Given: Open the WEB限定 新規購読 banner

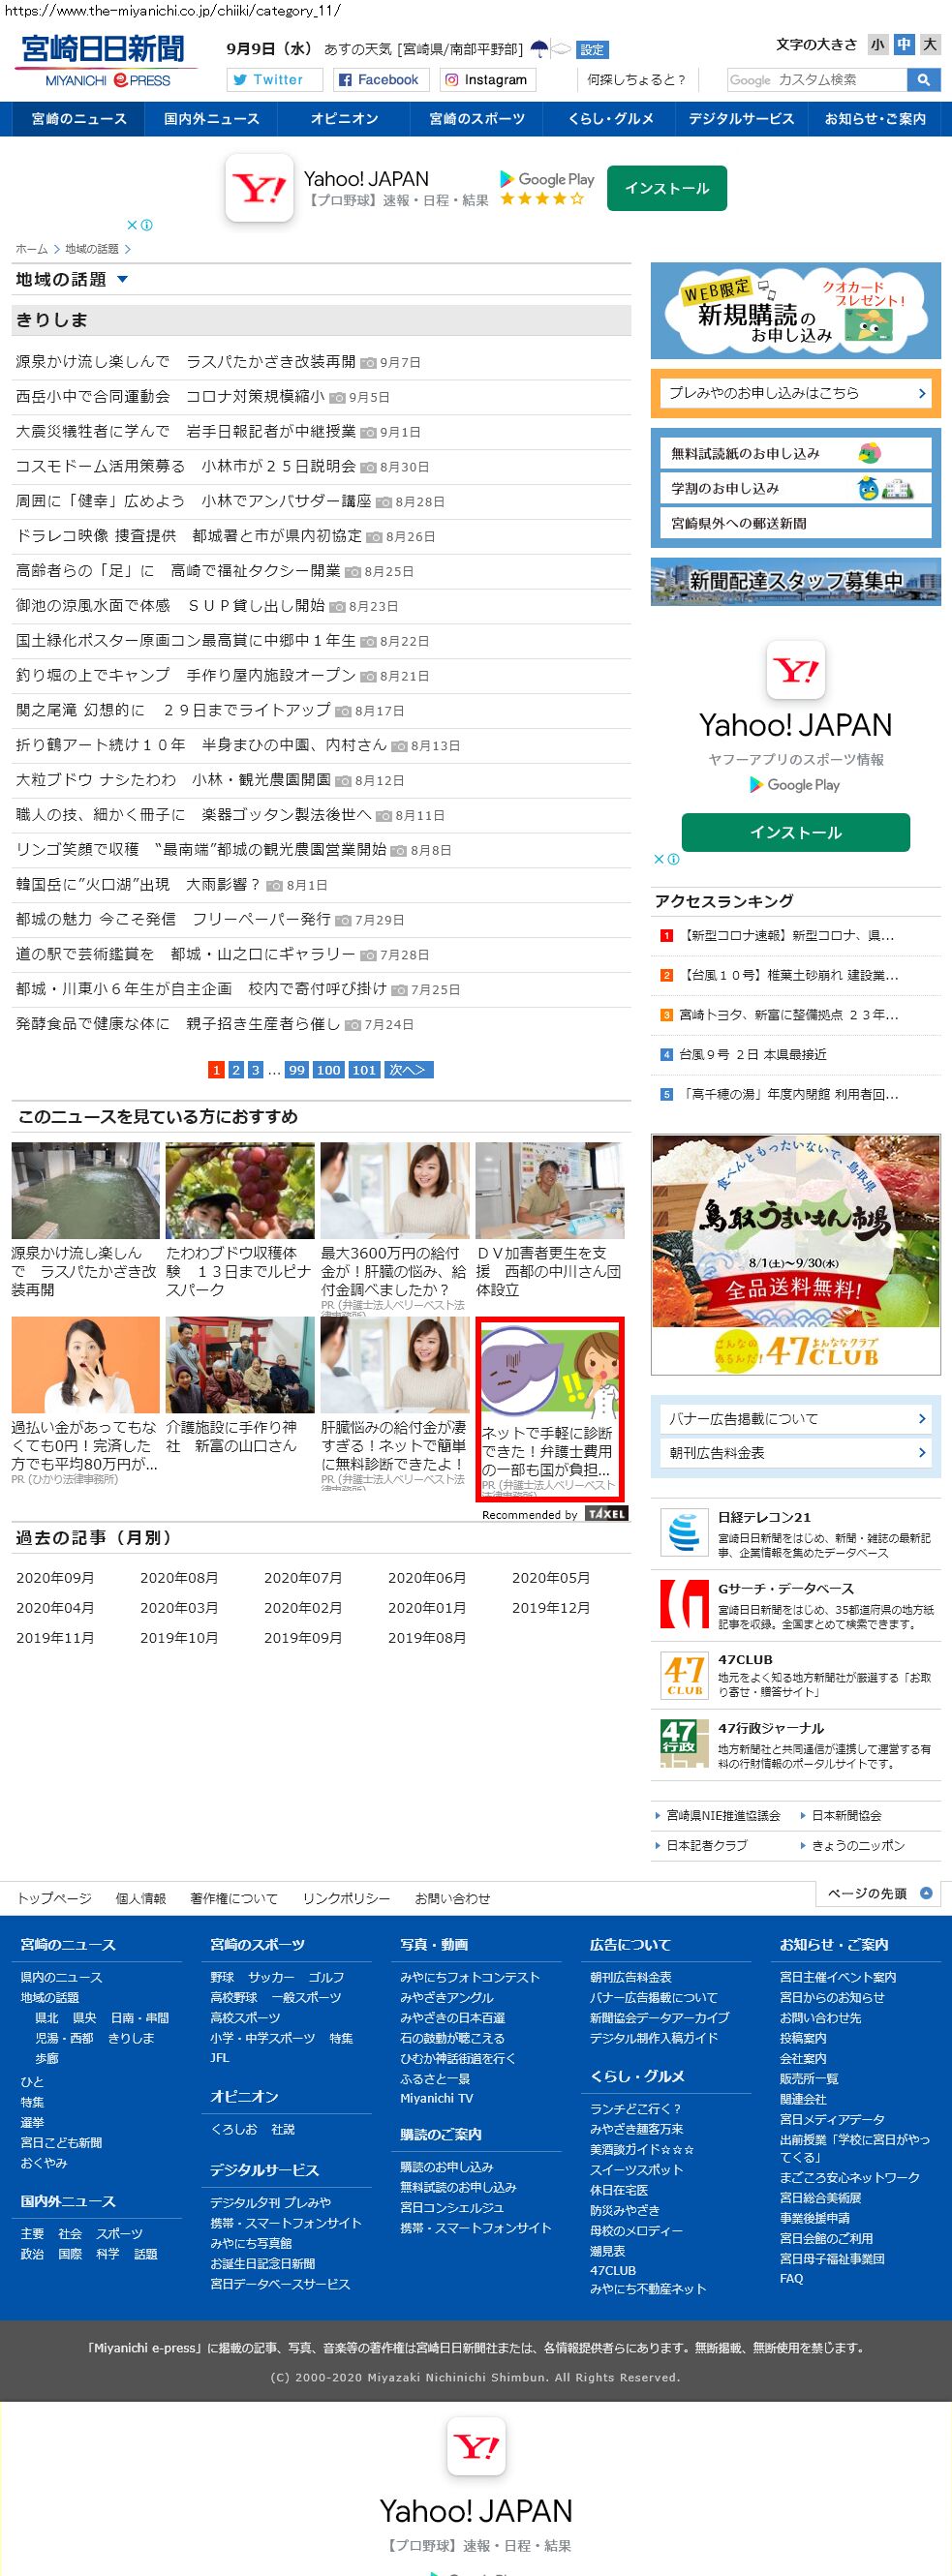Looking at the screenshot, I should point(795,311).
